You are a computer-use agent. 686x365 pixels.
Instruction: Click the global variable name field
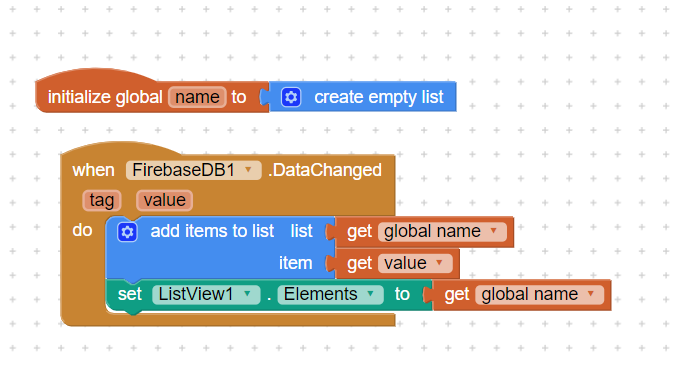click(197, 97)
